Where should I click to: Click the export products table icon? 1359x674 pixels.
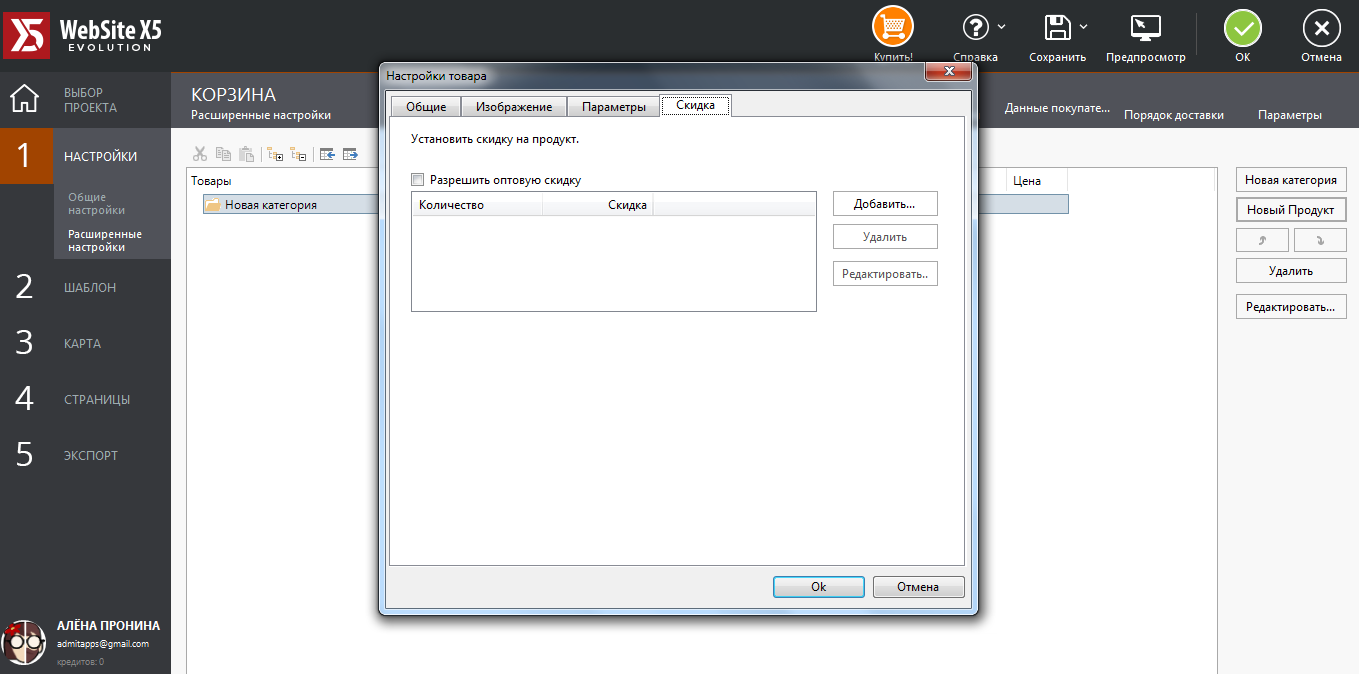pyautogui.click(x=350, y=154)
